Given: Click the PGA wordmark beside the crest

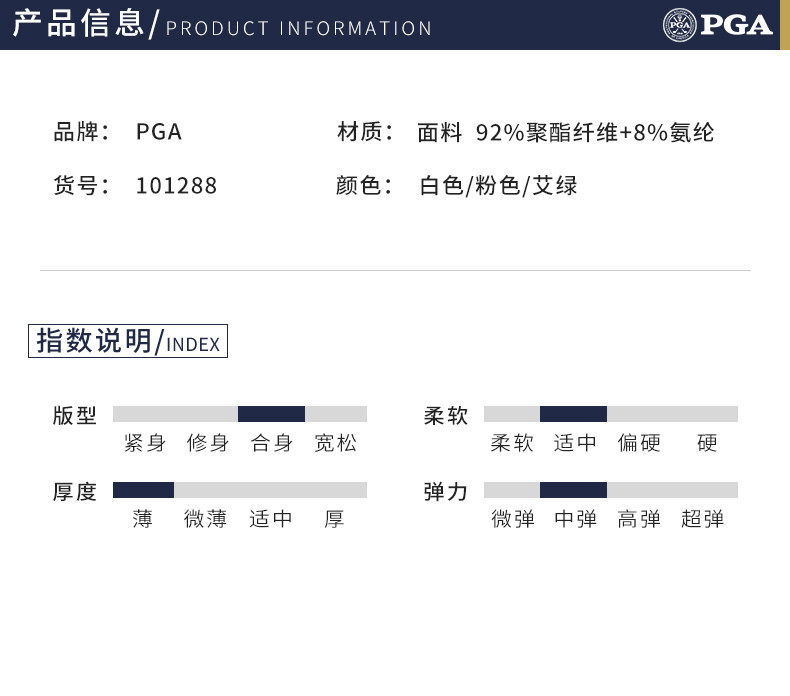Looking at the screenshot, I should (735, 24).
